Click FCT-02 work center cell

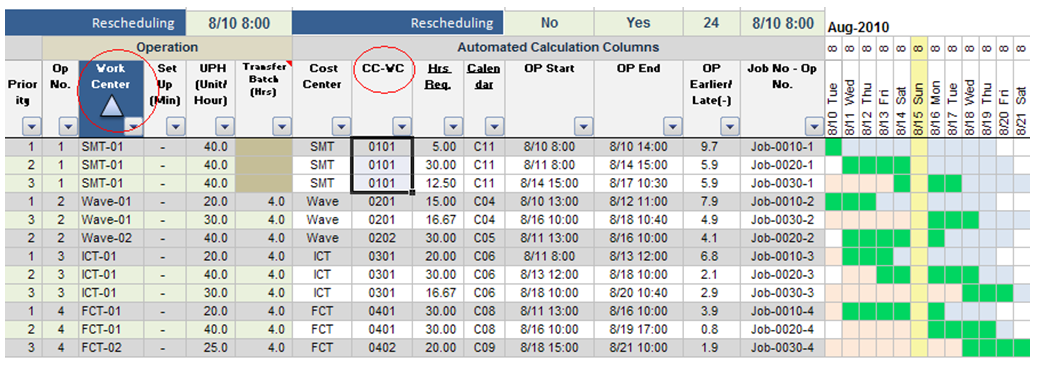111,347
